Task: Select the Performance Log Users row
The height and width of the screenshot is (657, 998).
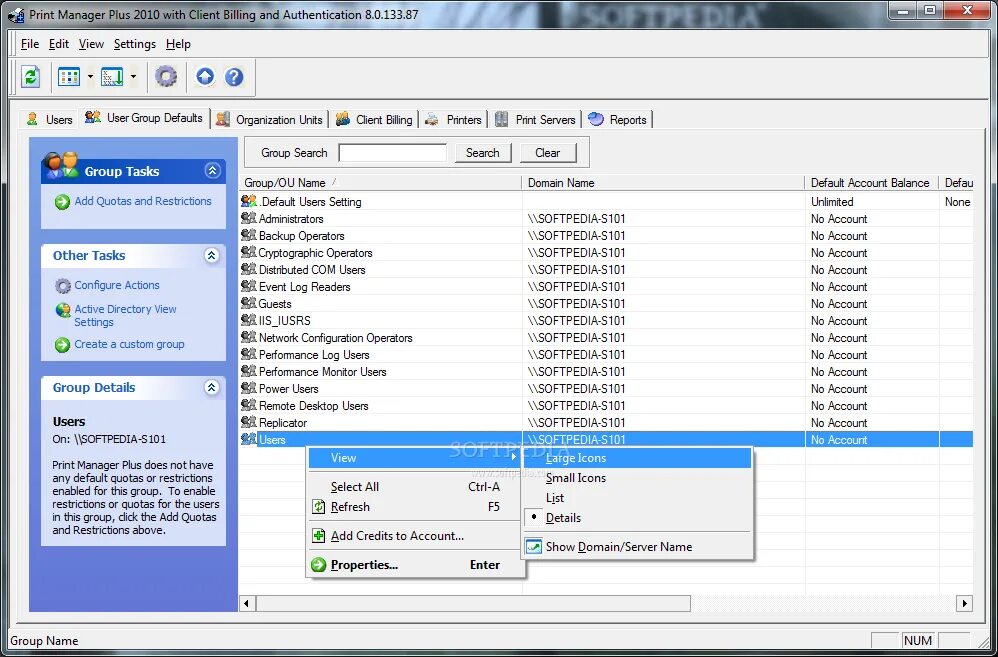Action: (x=606, y=355)
